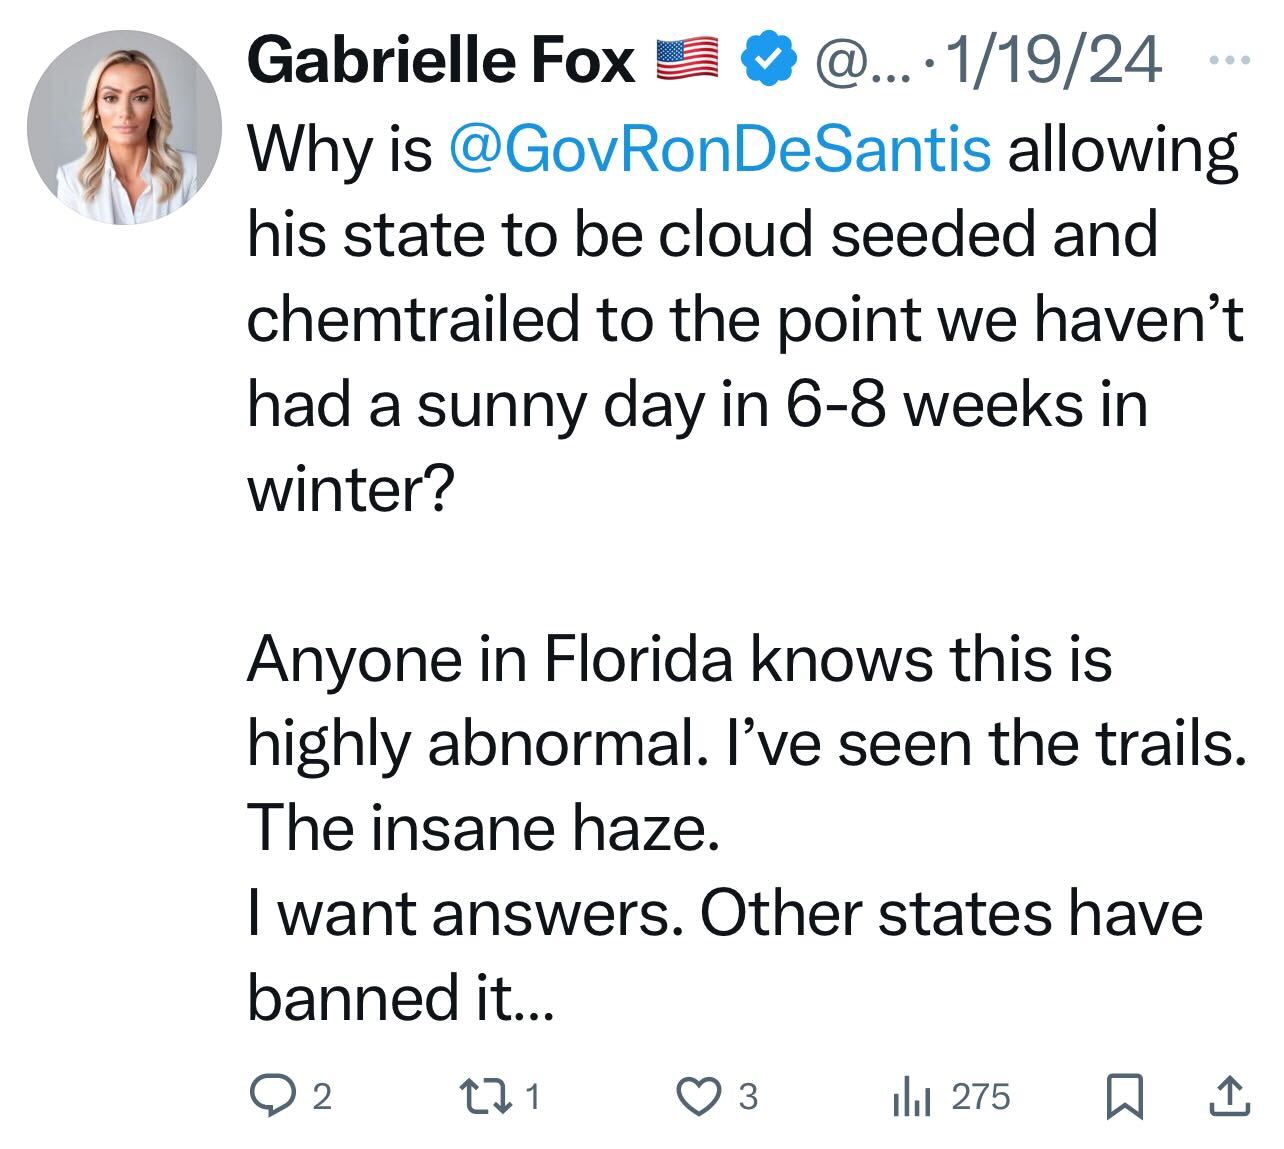Open Gabrielle Fox's profile picture

pyautogui.click(x=124, y=127)
